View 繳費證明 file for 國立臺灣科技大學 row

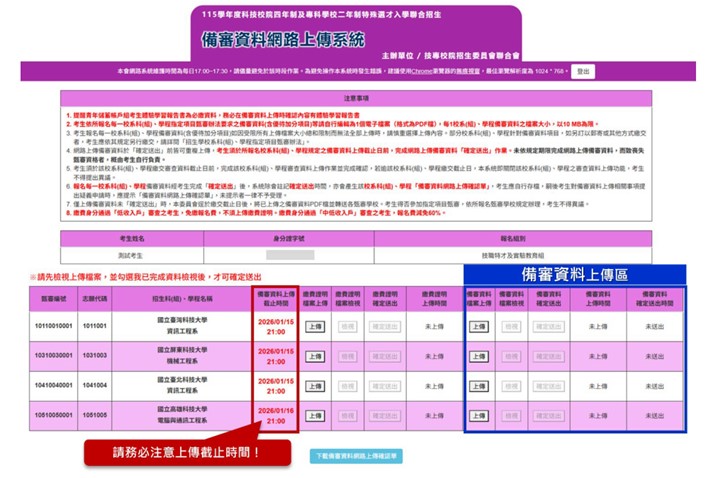(347, 326)
